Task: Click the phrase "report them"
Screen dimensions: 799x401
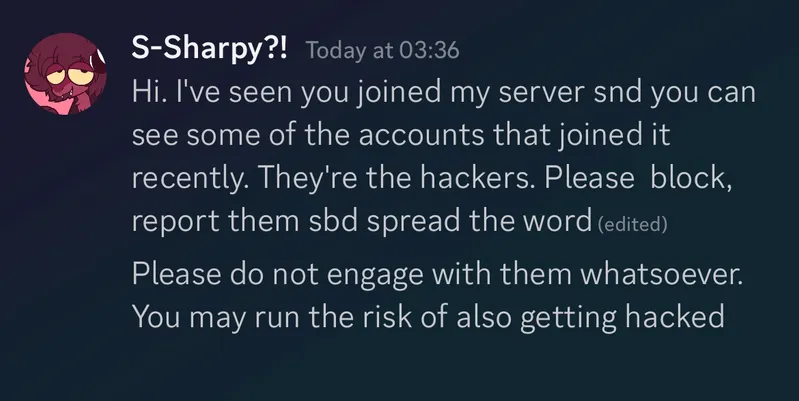Action: [198, 222]
